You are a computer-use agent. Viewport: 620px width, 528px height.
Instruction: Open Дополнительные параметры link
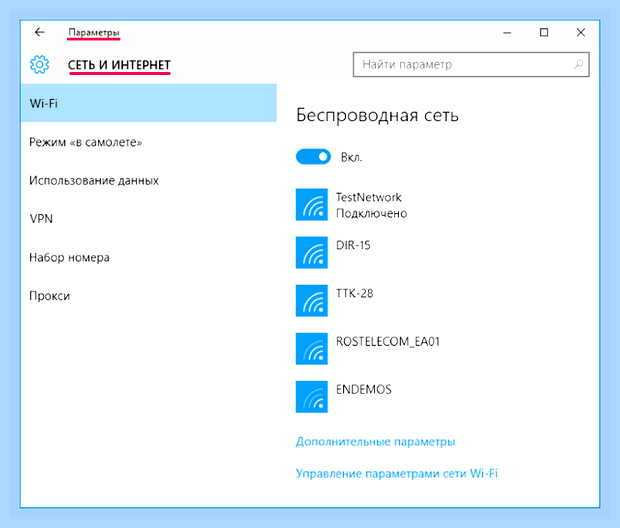point(375,441)
